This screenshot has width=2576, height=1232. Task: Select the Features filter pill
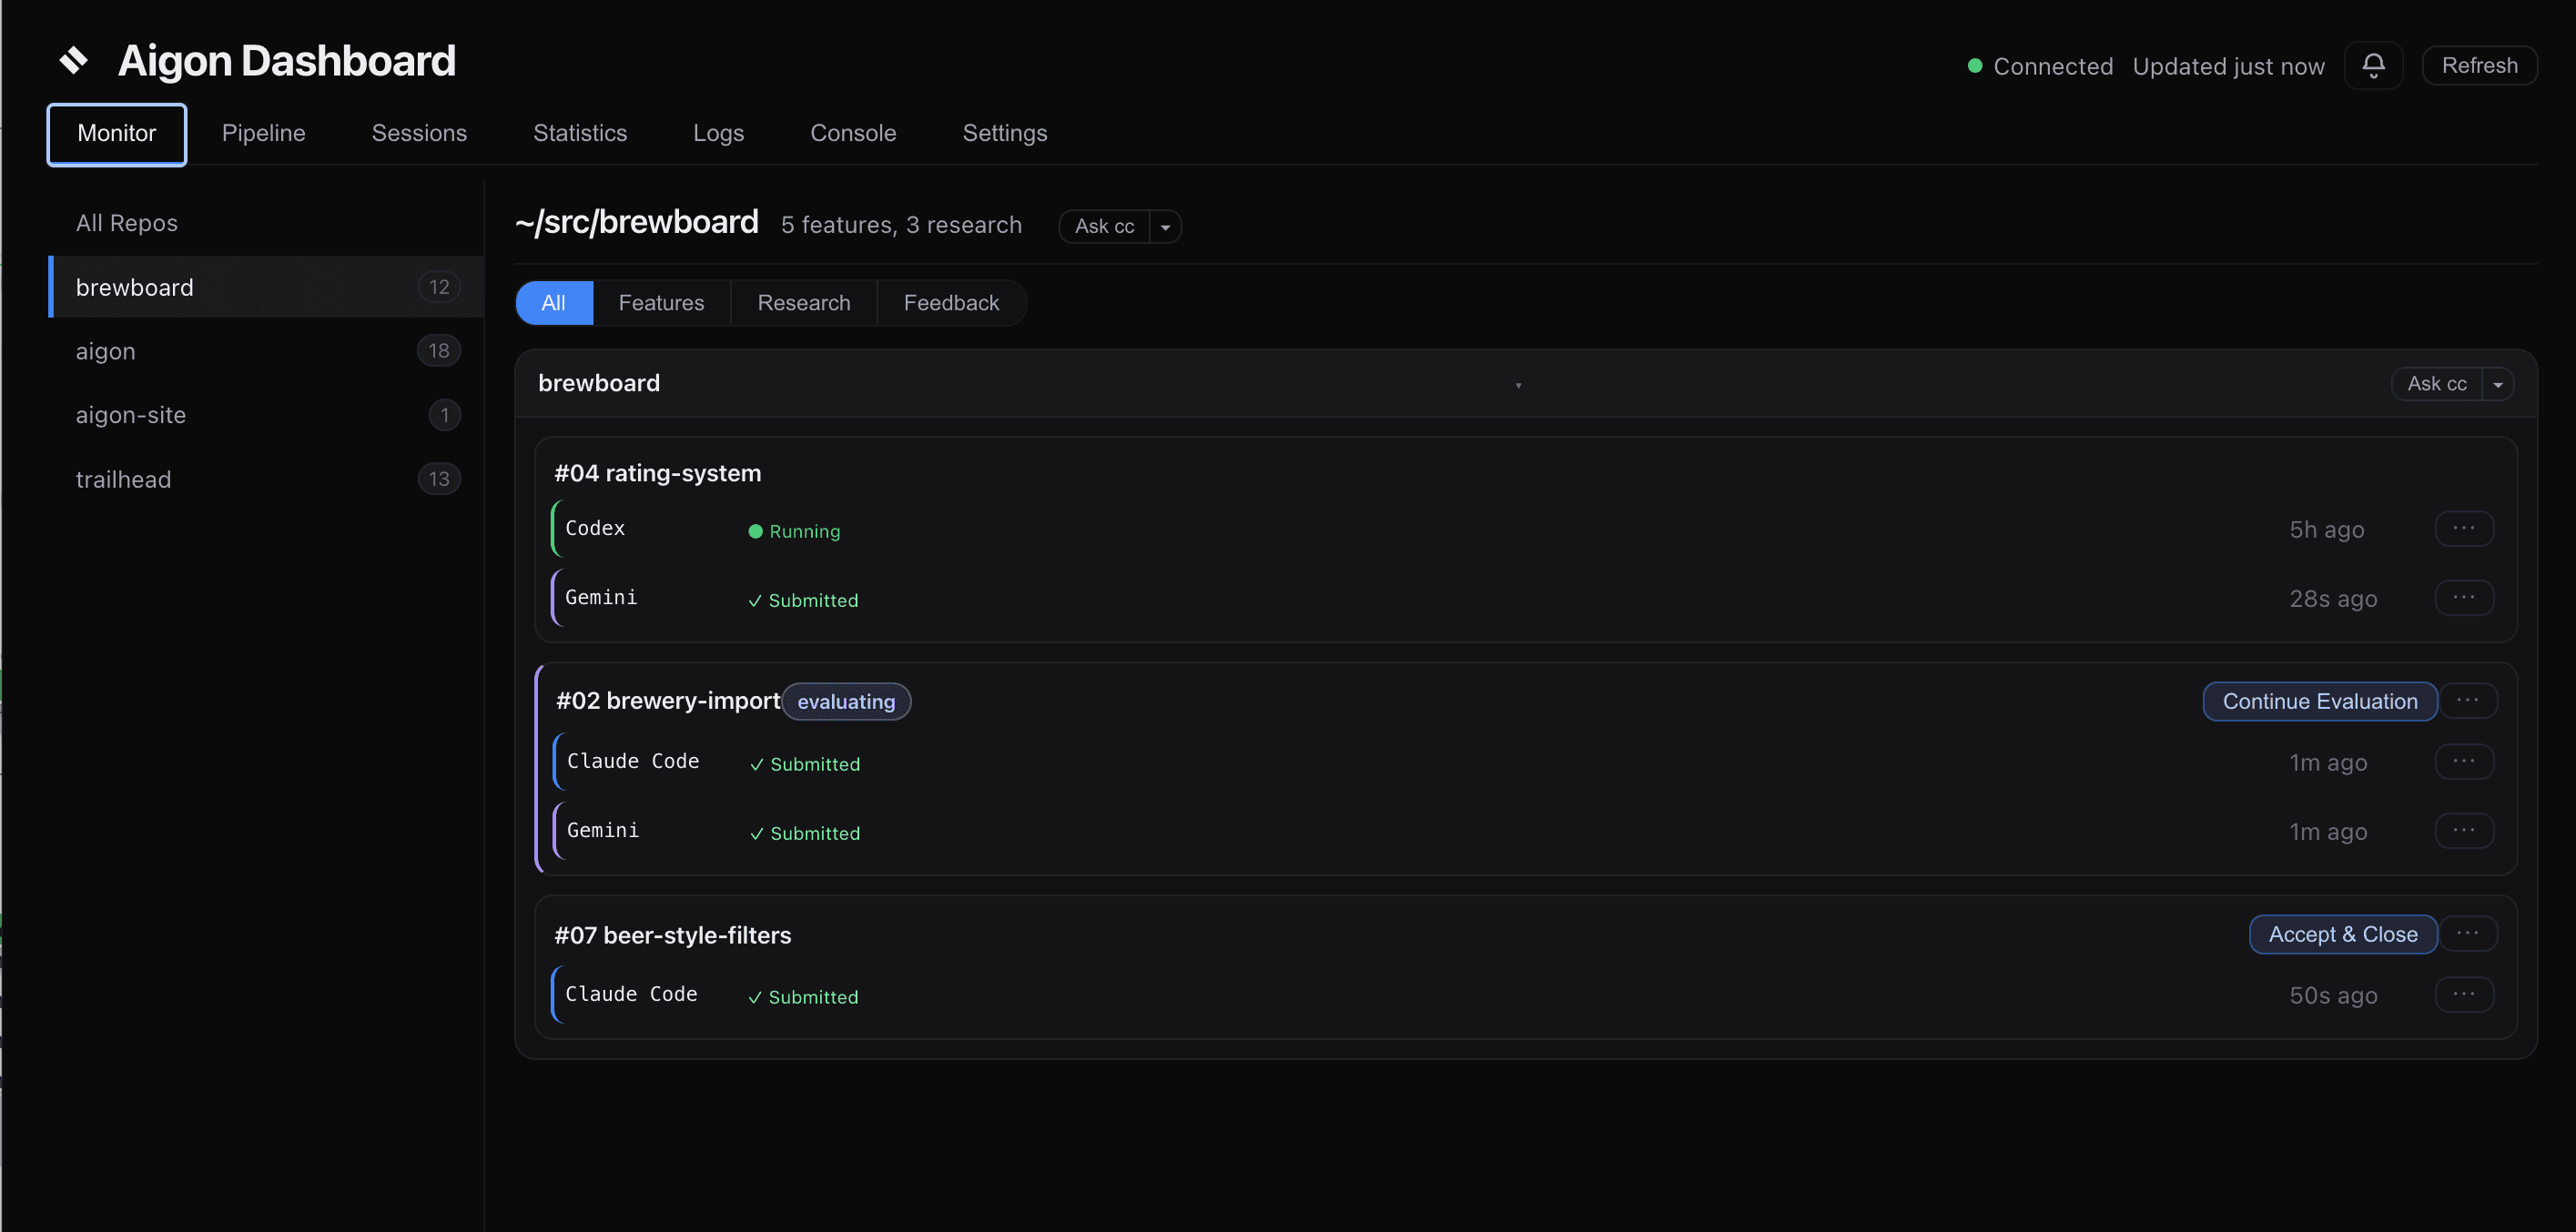click(661, 302)
